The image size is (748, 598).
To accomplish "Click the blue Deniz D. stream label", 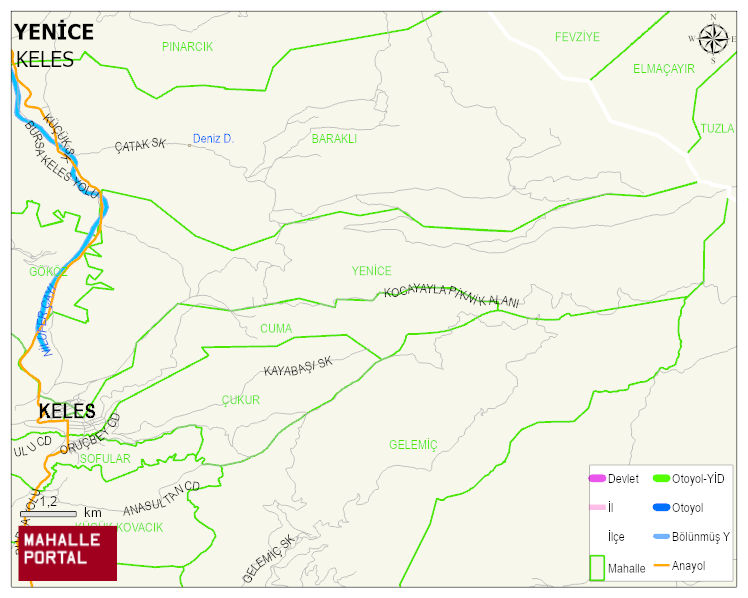I will click(x=213, y=139).
